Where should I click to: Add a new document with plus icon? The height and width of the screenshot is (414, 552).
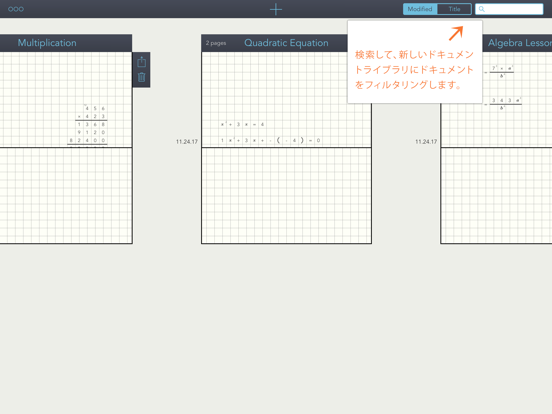pyautogui.click(x=276, y=9)
